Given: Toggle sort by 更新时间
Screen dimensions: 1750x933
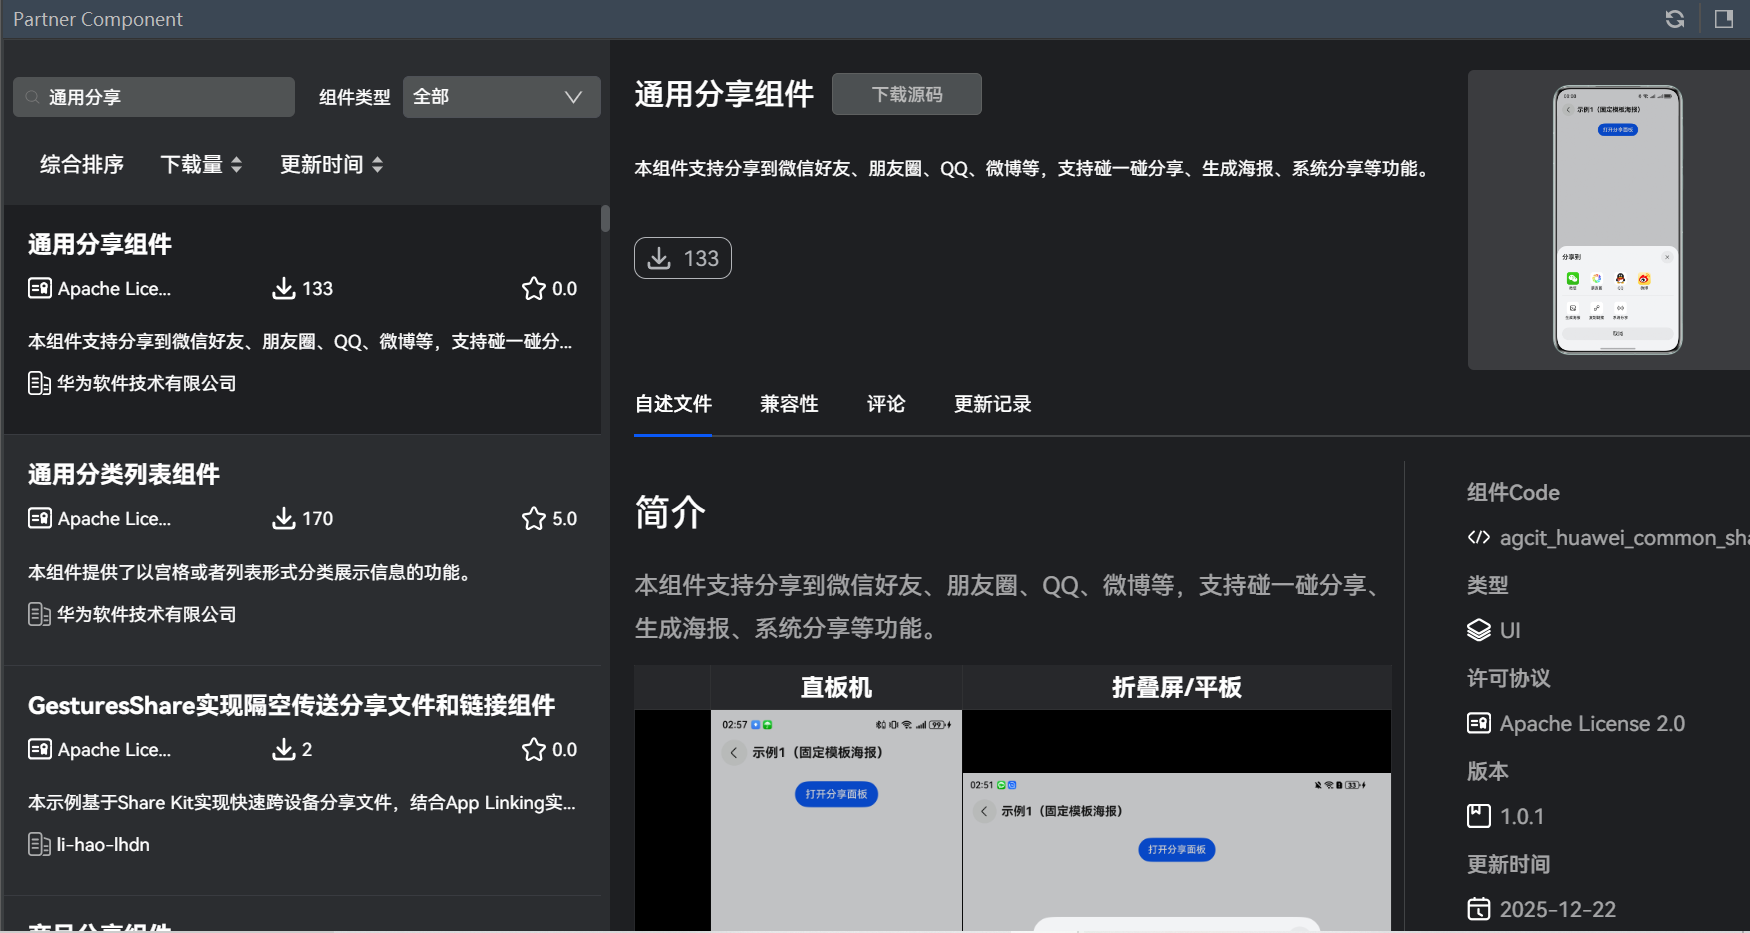Looking at the screenshot, I should 331,165.
